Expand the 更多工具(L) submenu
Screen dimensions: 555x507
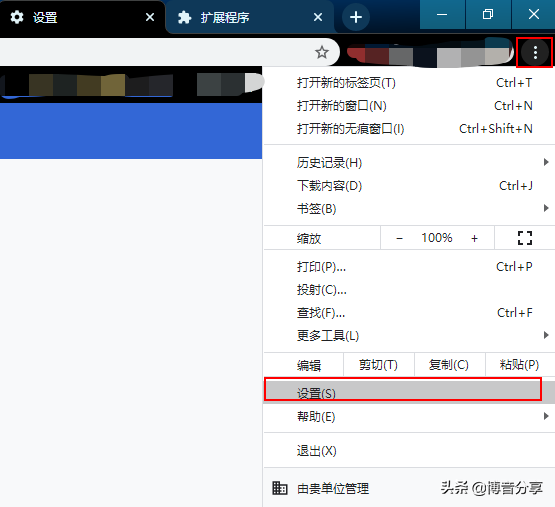[x=409, y=335]
